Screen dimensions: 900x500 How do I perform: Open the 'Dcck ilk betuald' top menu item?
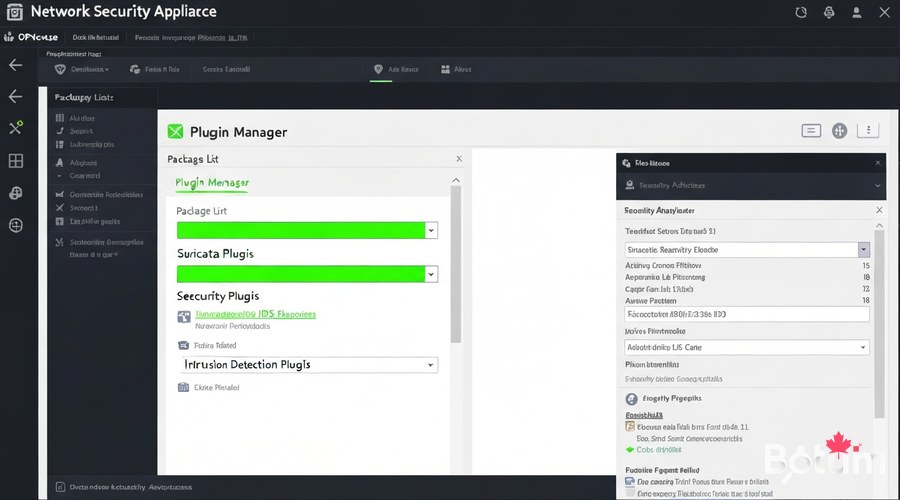coord(95,37)
